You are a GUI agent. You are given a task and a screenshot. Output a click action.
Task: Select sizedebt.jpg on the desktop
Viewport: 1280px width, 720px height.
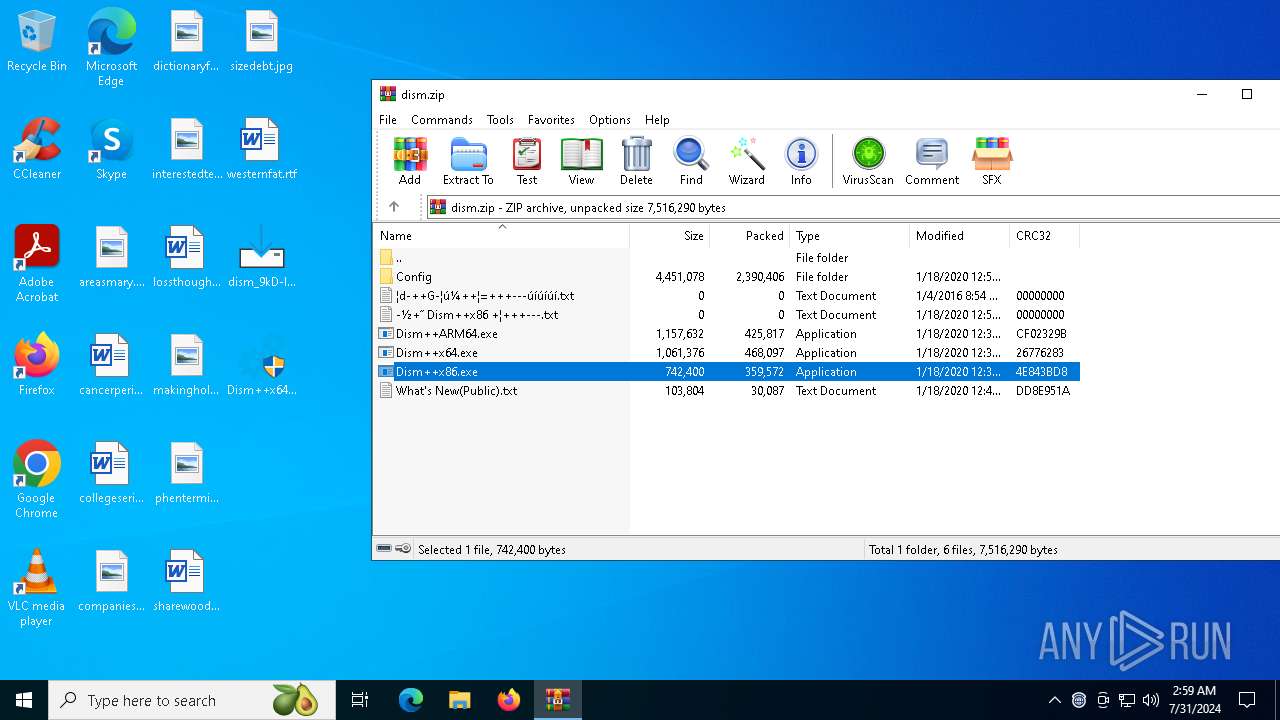tap(261, 42)
